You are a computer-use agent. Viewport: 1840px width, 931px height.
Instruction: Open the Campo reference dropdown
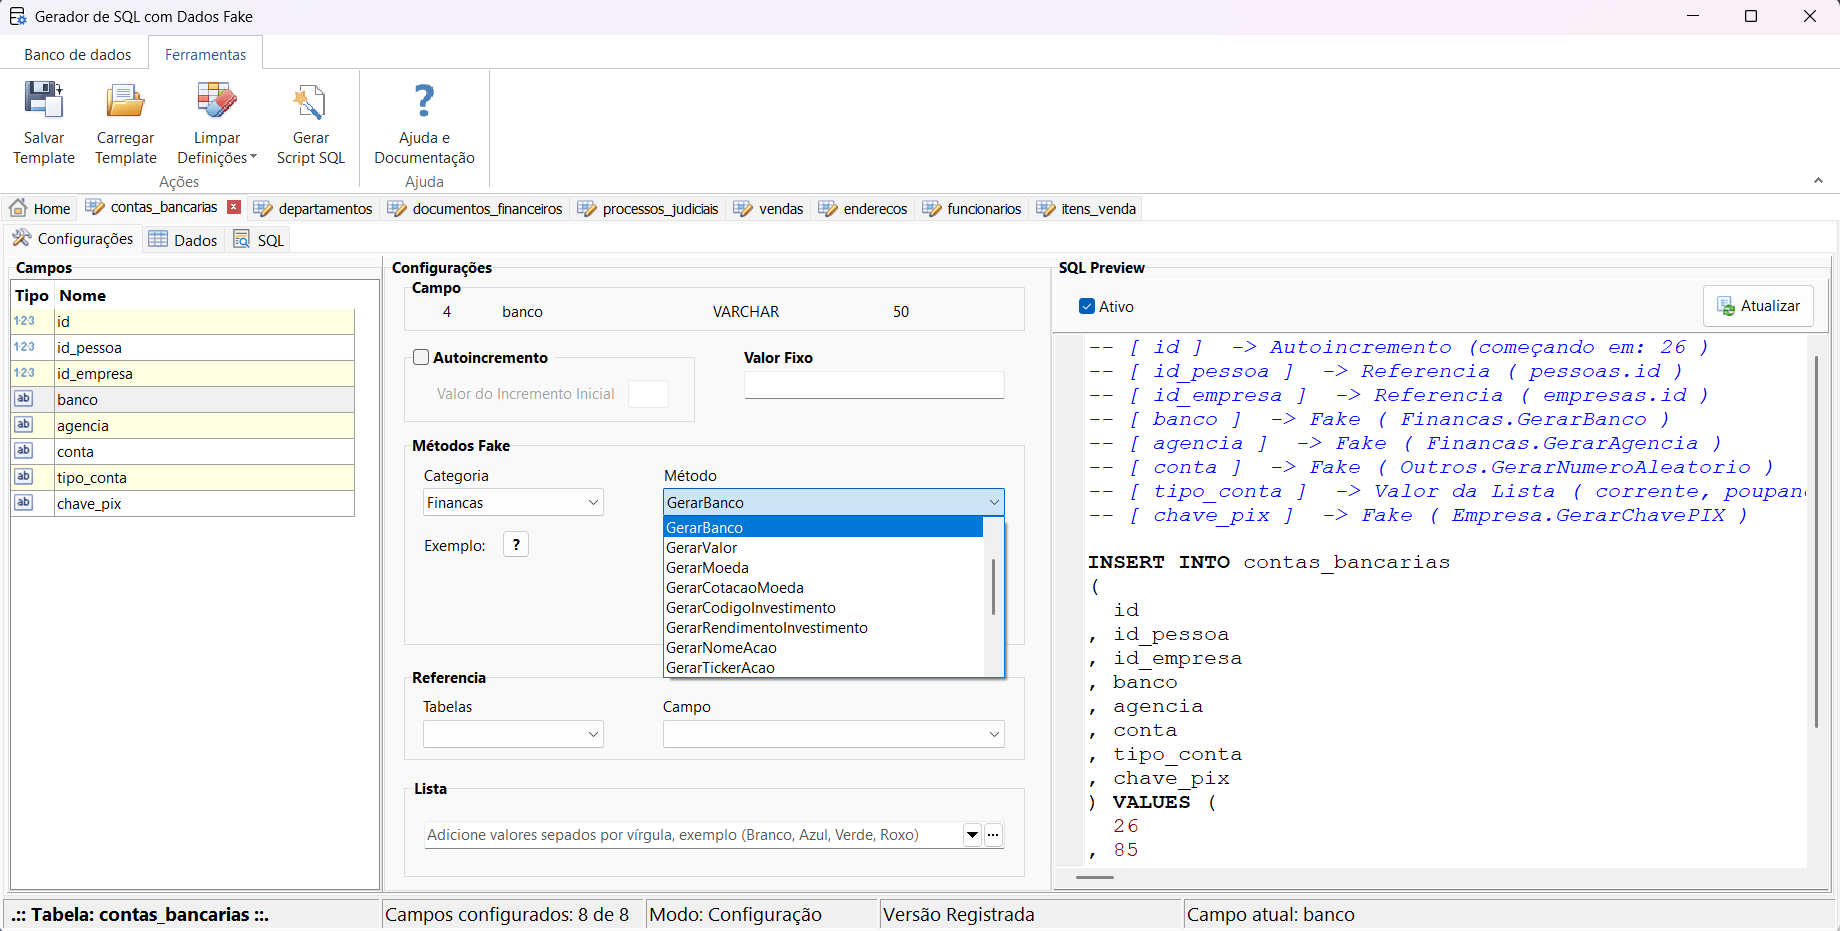point(833,734)
